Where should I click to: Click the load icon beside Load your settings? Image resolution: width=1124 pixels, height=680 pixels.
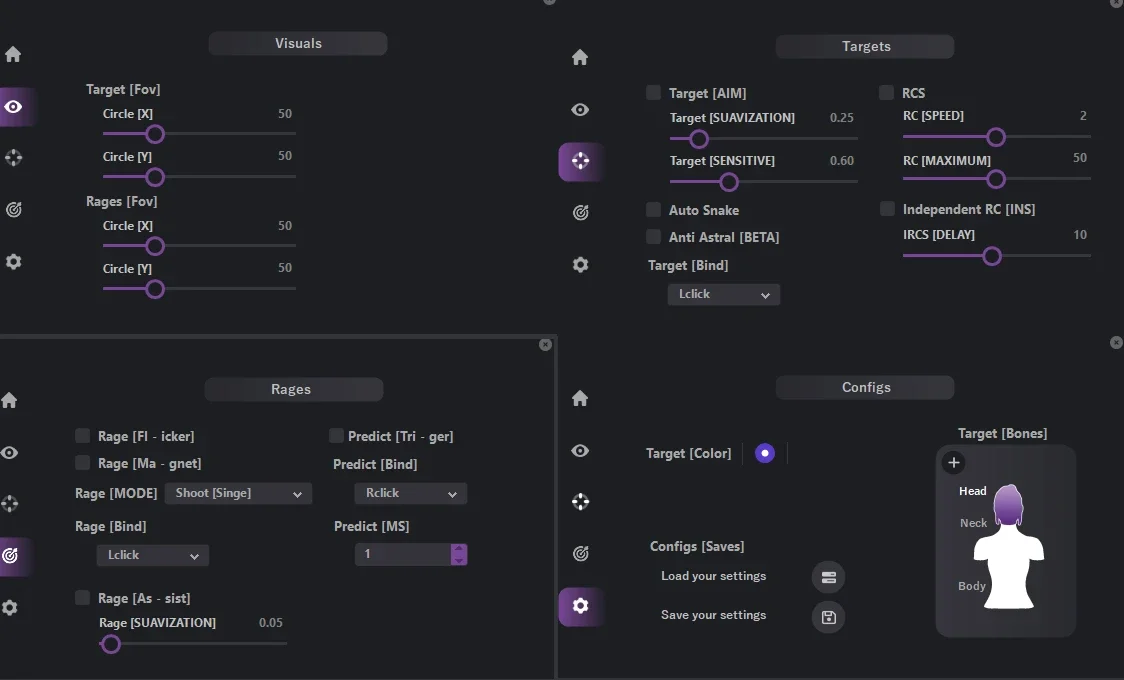[x=829, y=578]
